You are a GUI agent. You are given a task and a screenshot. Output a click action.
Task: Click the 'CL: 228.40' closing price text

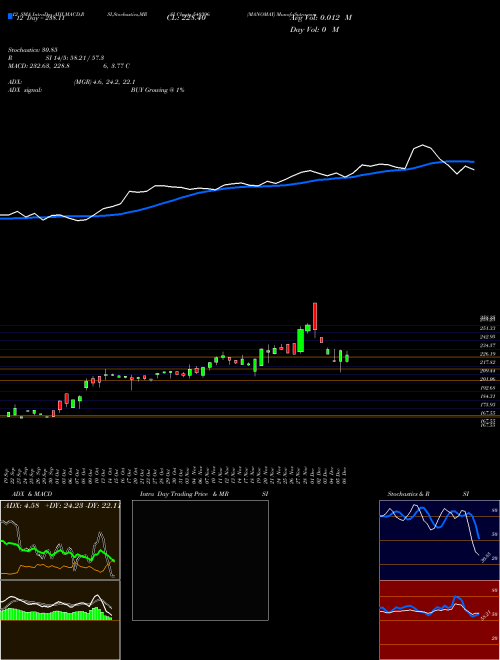[x=186, y=18]
